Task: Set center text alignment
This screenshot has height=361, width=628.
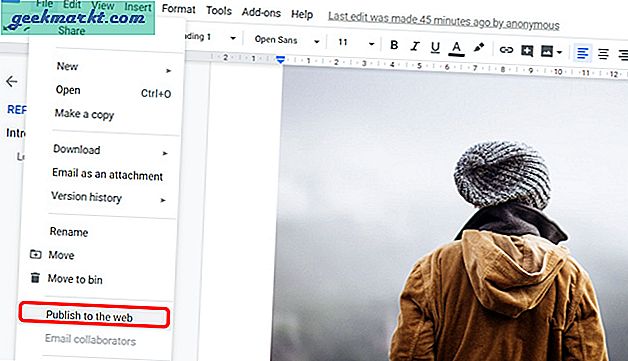Action: pos(603,54)
